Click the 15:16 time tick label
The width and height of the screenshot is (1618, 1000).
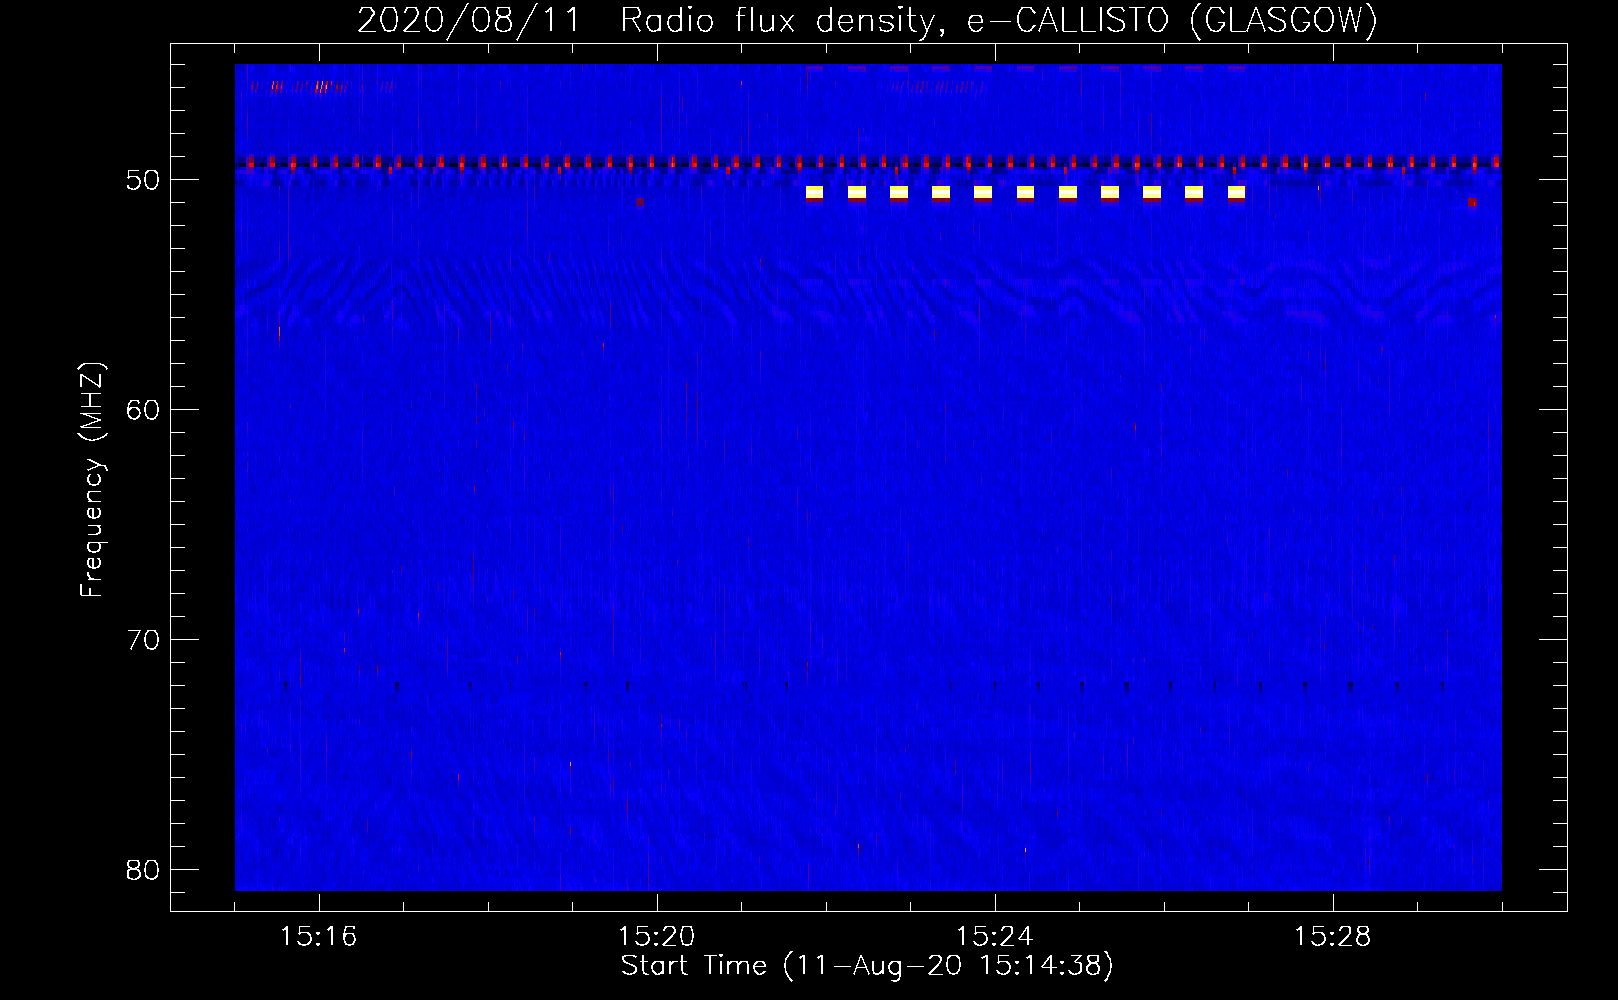(x=318, y=937)
